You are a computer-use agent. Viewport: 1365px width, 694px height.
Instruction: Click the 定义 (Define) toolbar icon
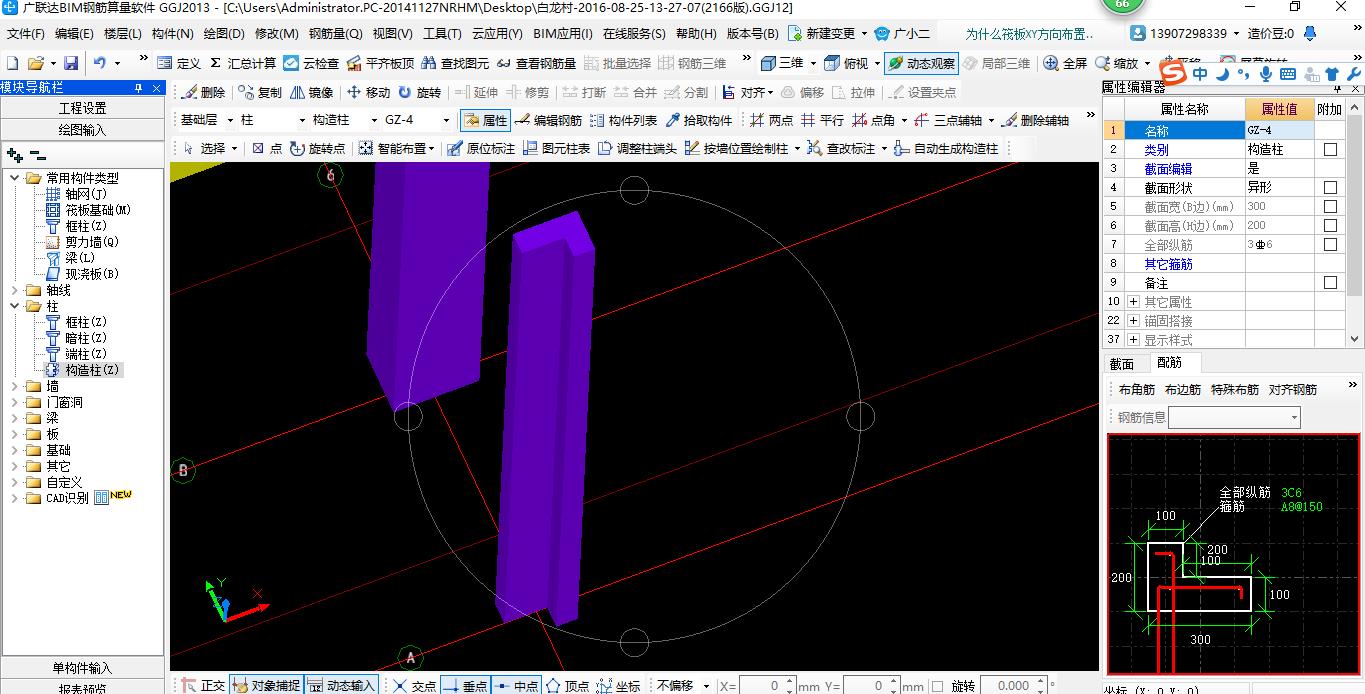pyautogui.click(x=178, y=63)
